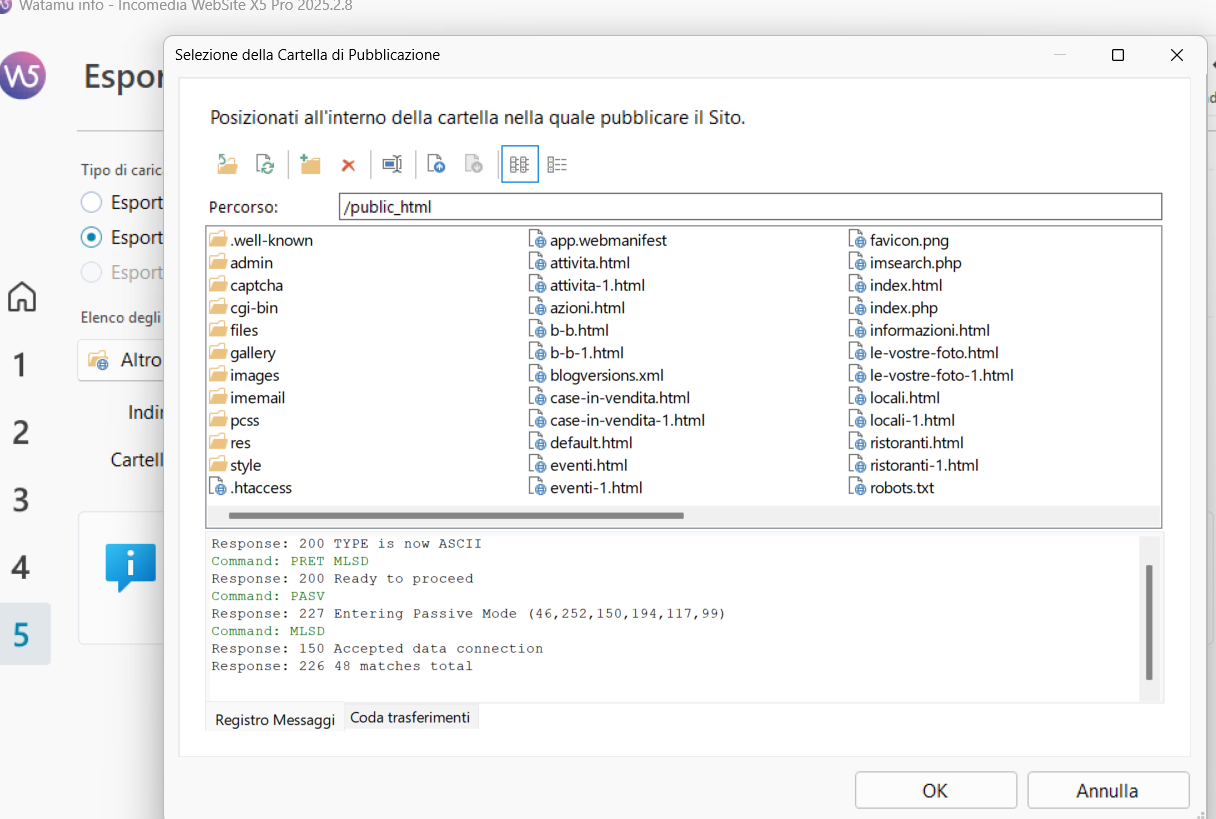Click the file icon next to app.webmanifest

coord(537,240)
